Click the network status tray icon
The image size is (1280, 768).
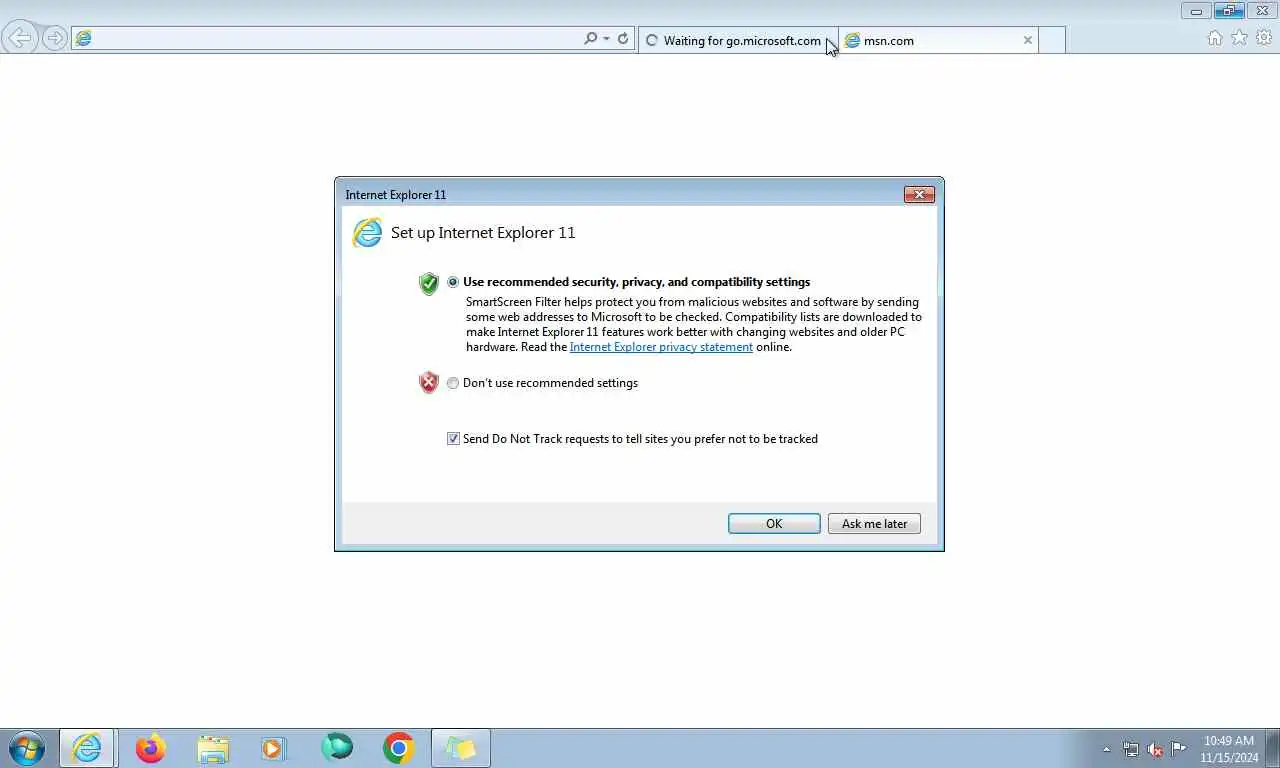point(1131,749)
